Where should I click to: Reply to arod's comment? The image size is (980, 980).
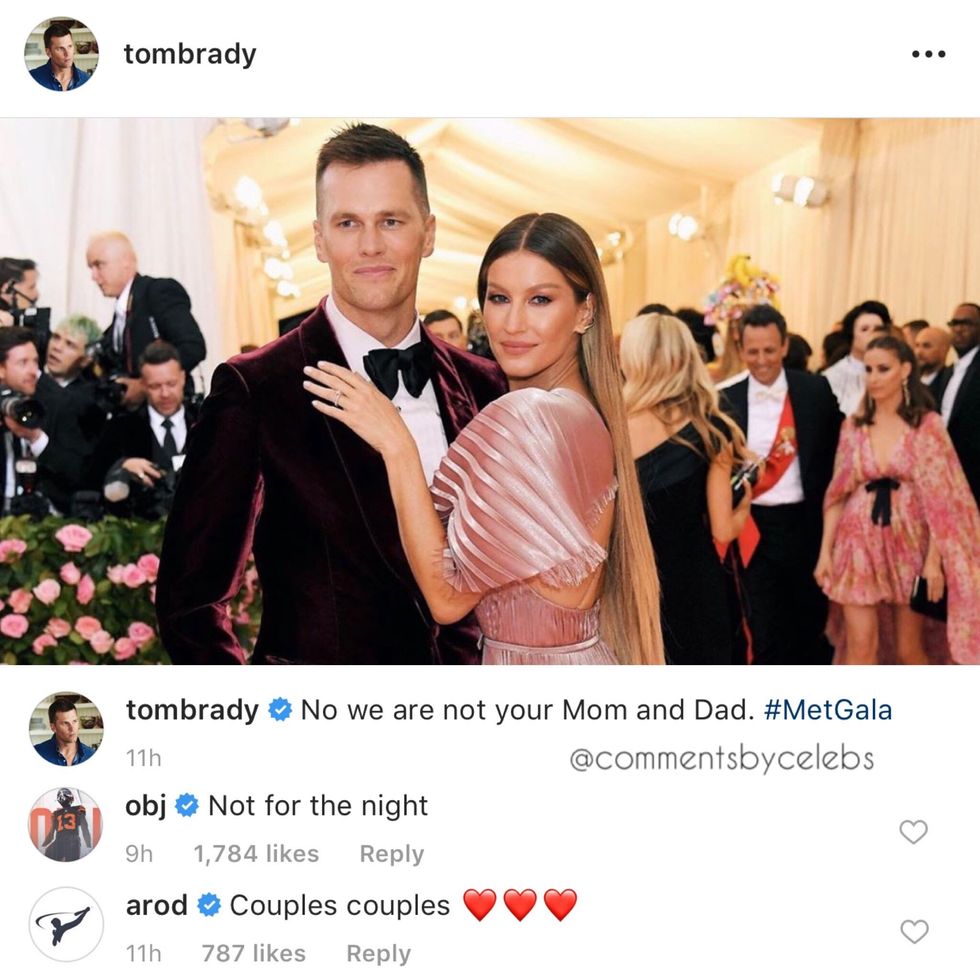[379, 953]
